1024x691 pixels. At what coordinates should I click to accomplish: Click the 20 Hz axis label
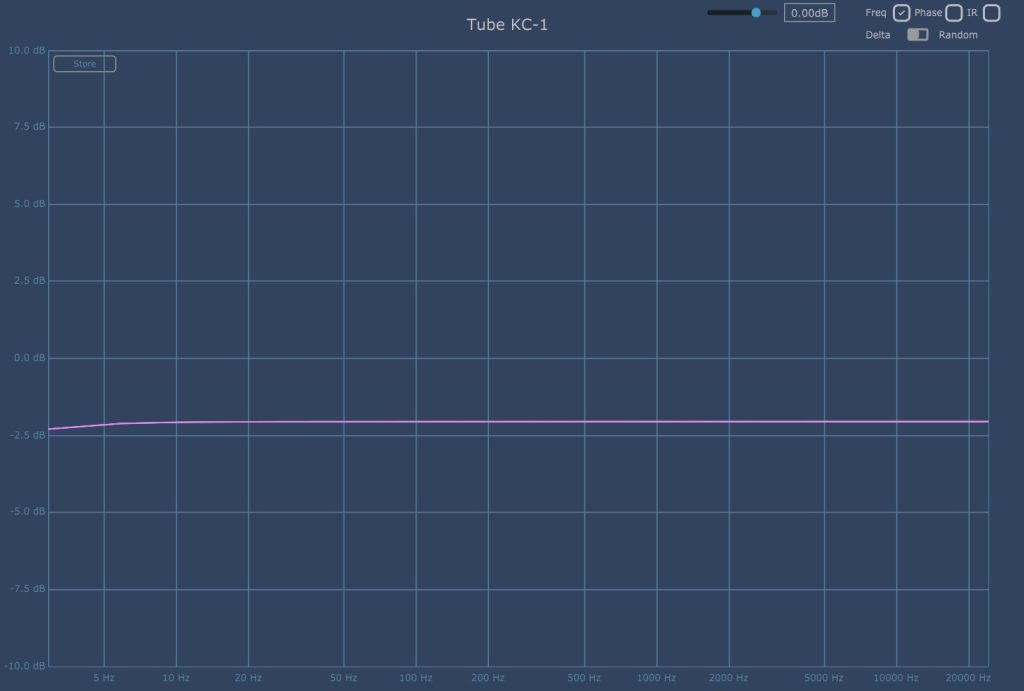point(248,678)
